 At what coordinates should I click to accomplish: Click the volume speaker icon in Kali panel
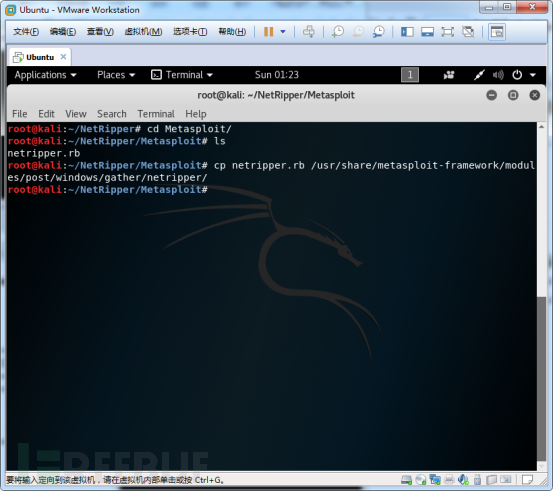(x=498, y=75)
